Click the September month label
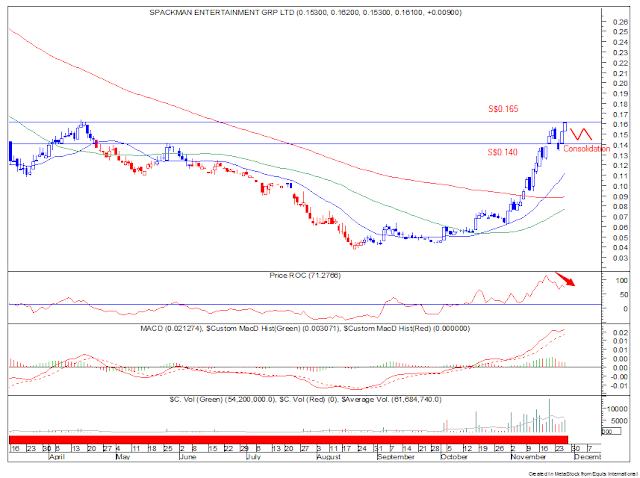This screenshot has width=640, height=478. pyautogui.click(x=396, y=457)
